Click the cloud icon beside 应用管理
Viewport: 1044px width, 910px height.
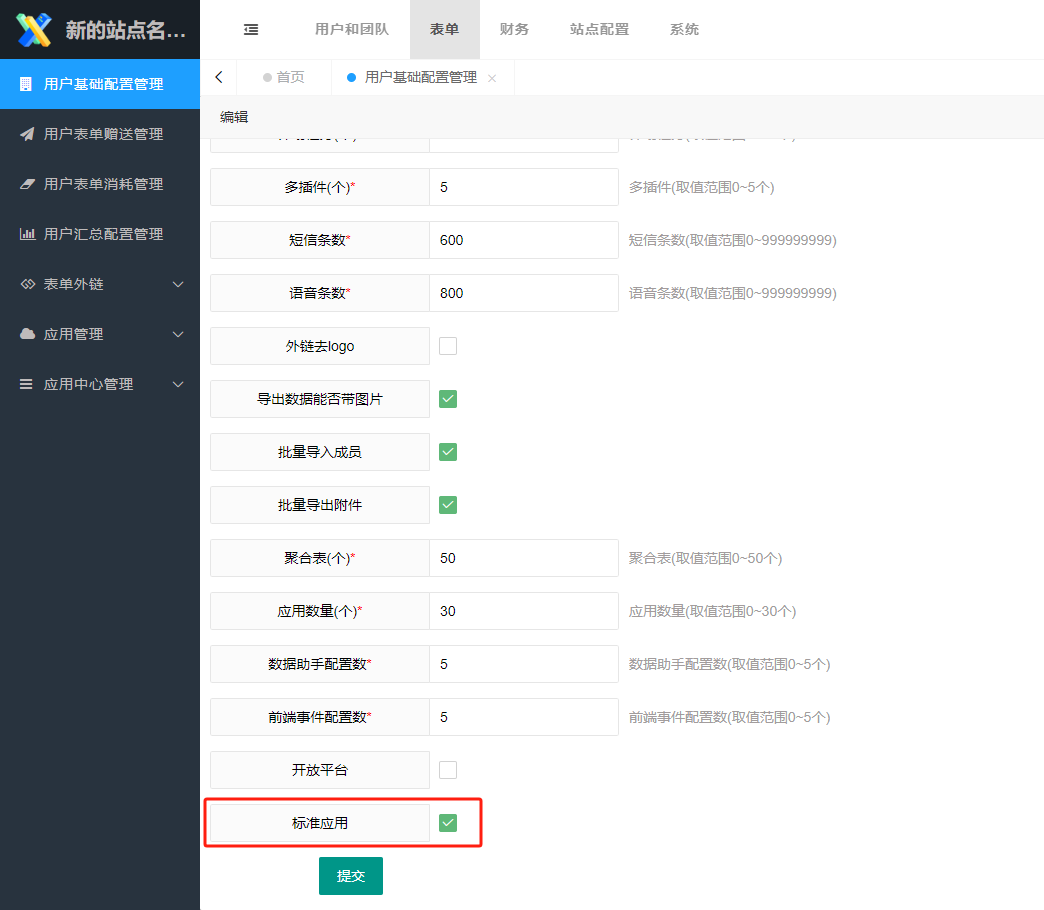[x=27, y=334]
